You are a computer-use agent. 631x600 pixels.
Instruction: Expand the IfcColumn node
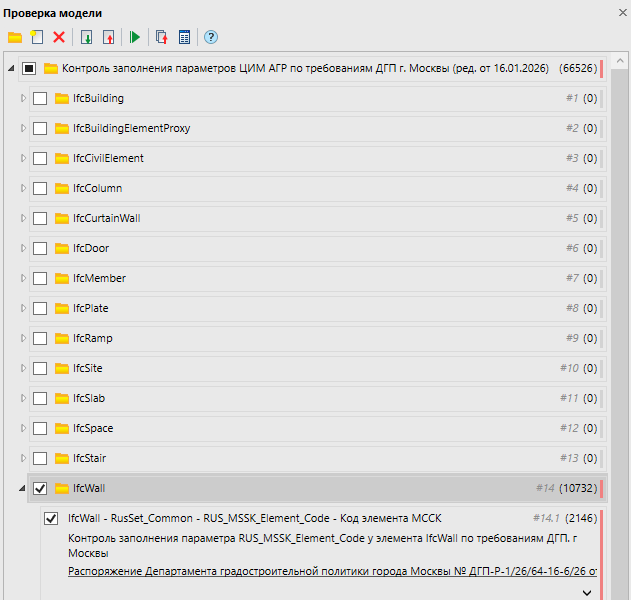point(23,188)
